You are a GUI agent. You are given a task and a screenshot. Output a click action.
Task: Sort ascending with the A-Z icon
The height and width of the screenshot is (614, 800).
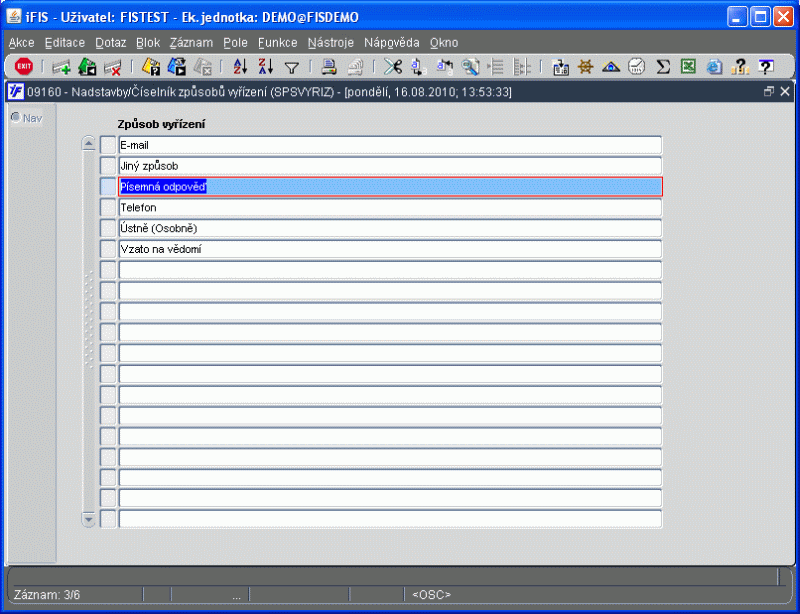240,67
